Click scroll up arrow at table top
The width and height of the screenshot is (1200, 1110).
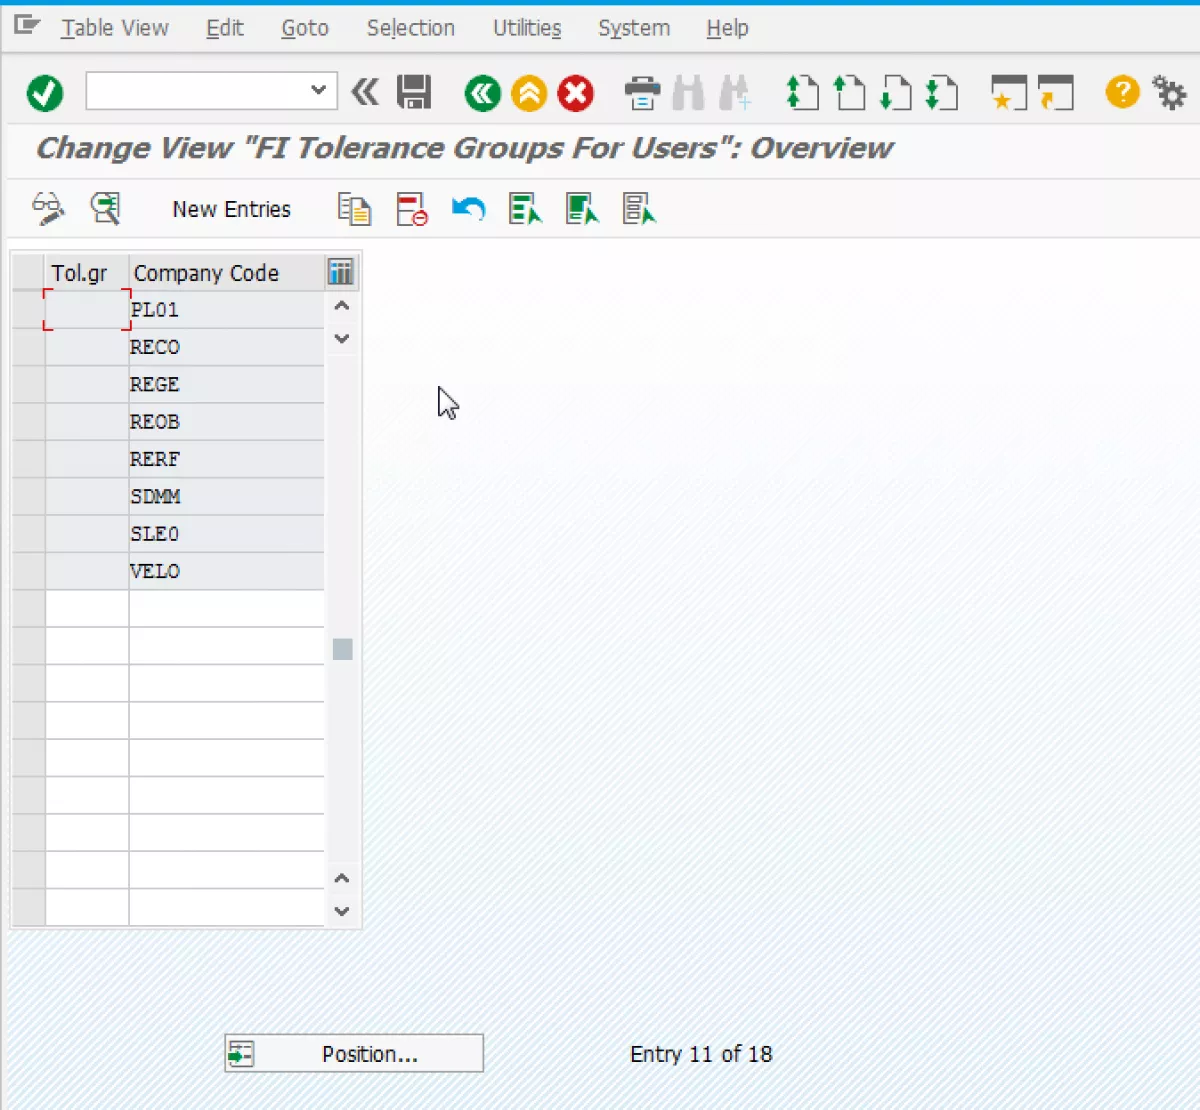click(x=342, y=305)
